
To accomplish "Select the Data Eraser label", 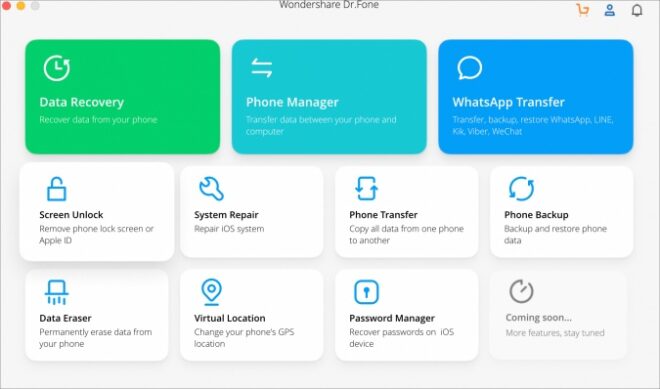I will [65, 318].
